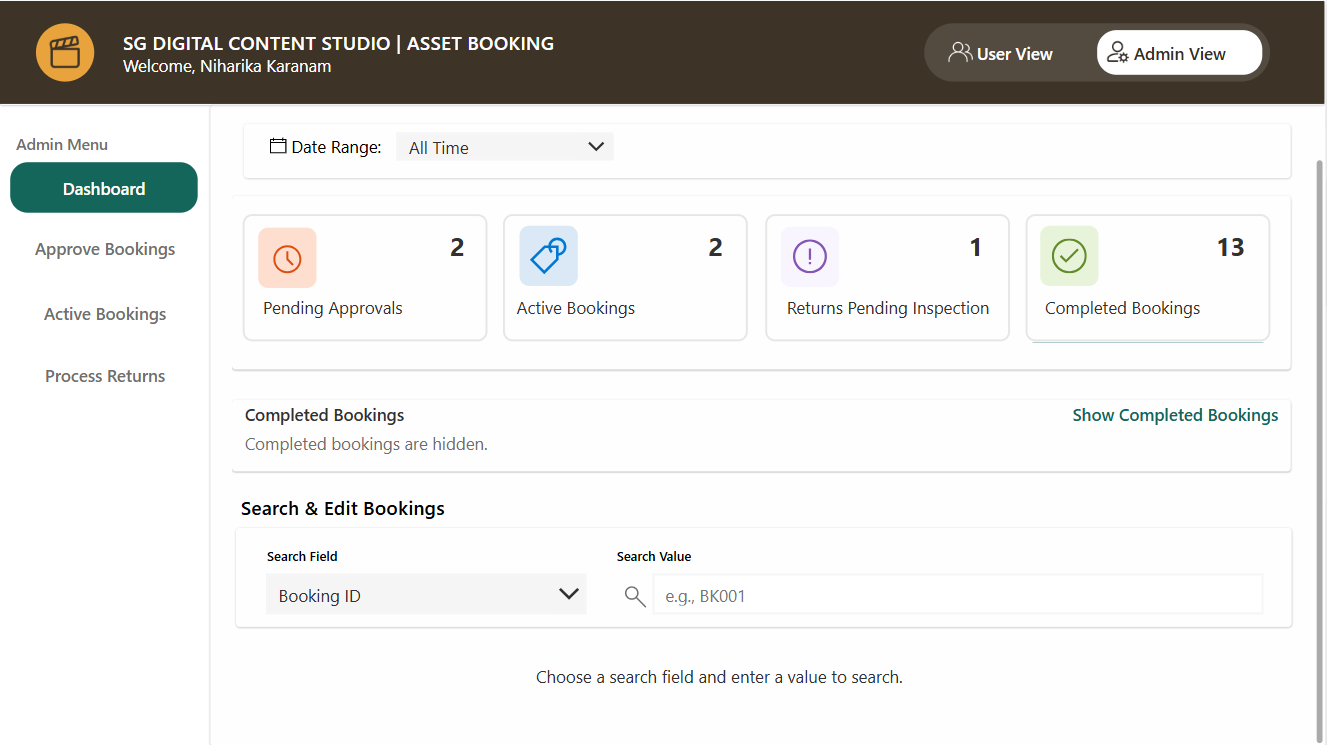Open the Pending Approvals card
Viewport: 1327px width, 745px height.
coord(365,278)
